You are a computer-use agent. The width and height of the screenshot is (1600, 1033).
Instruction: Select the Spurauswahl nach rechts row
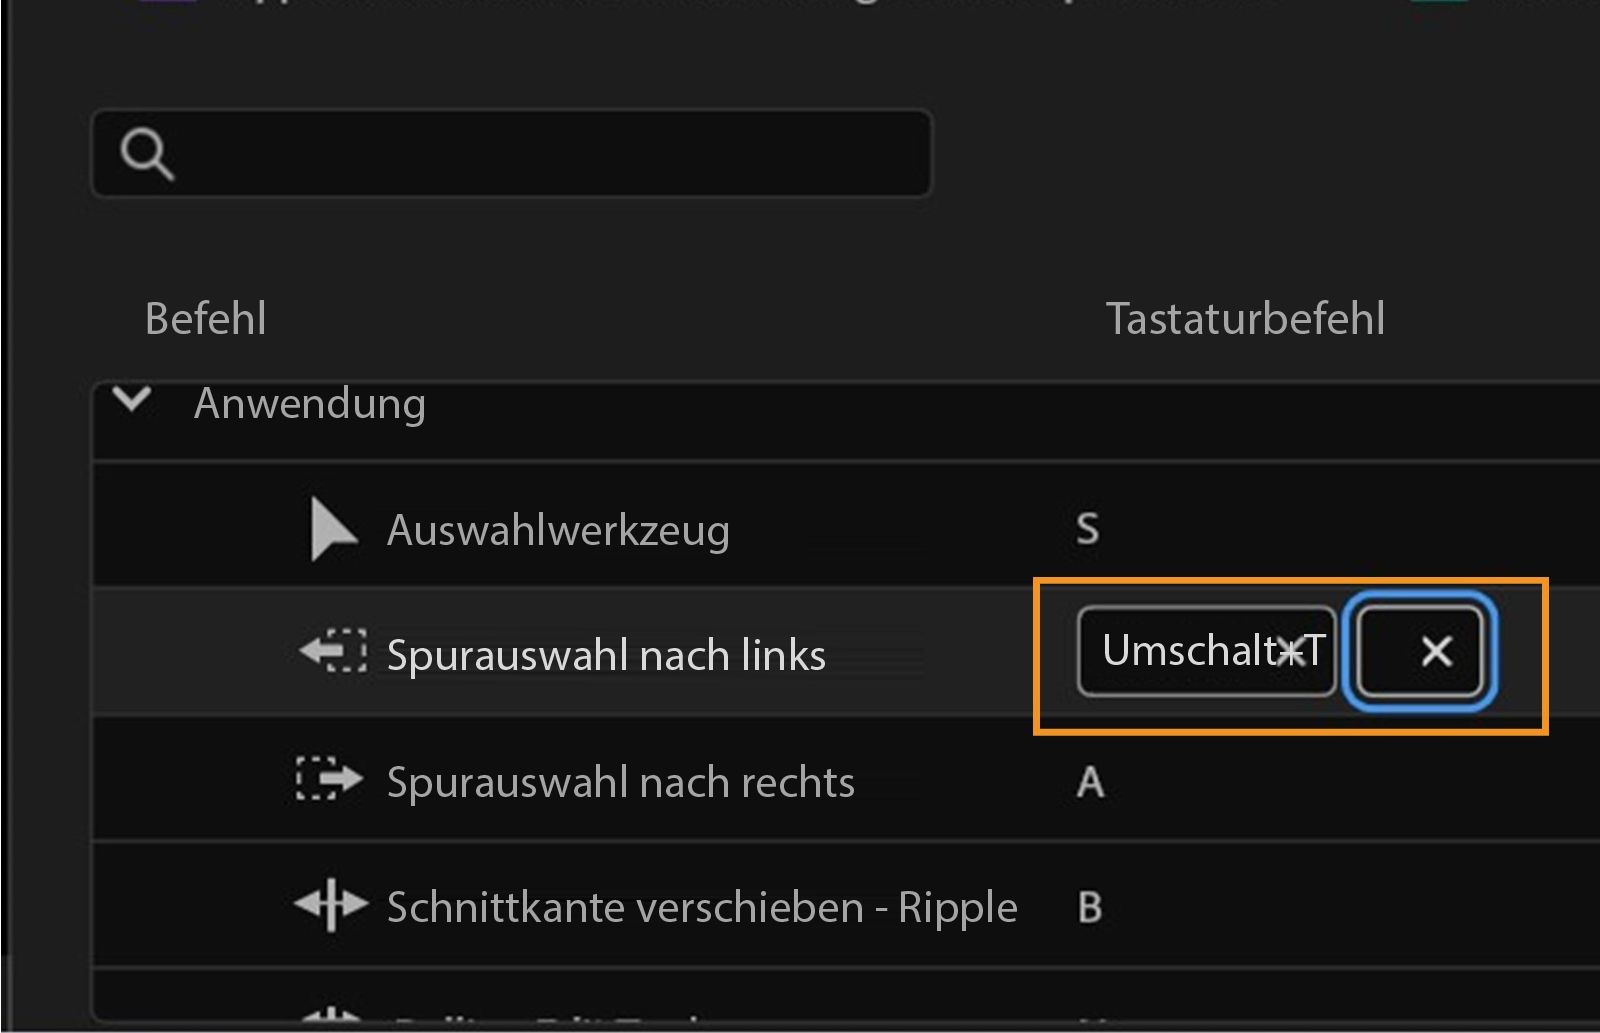pyautogui.click(x=620, y=781)
